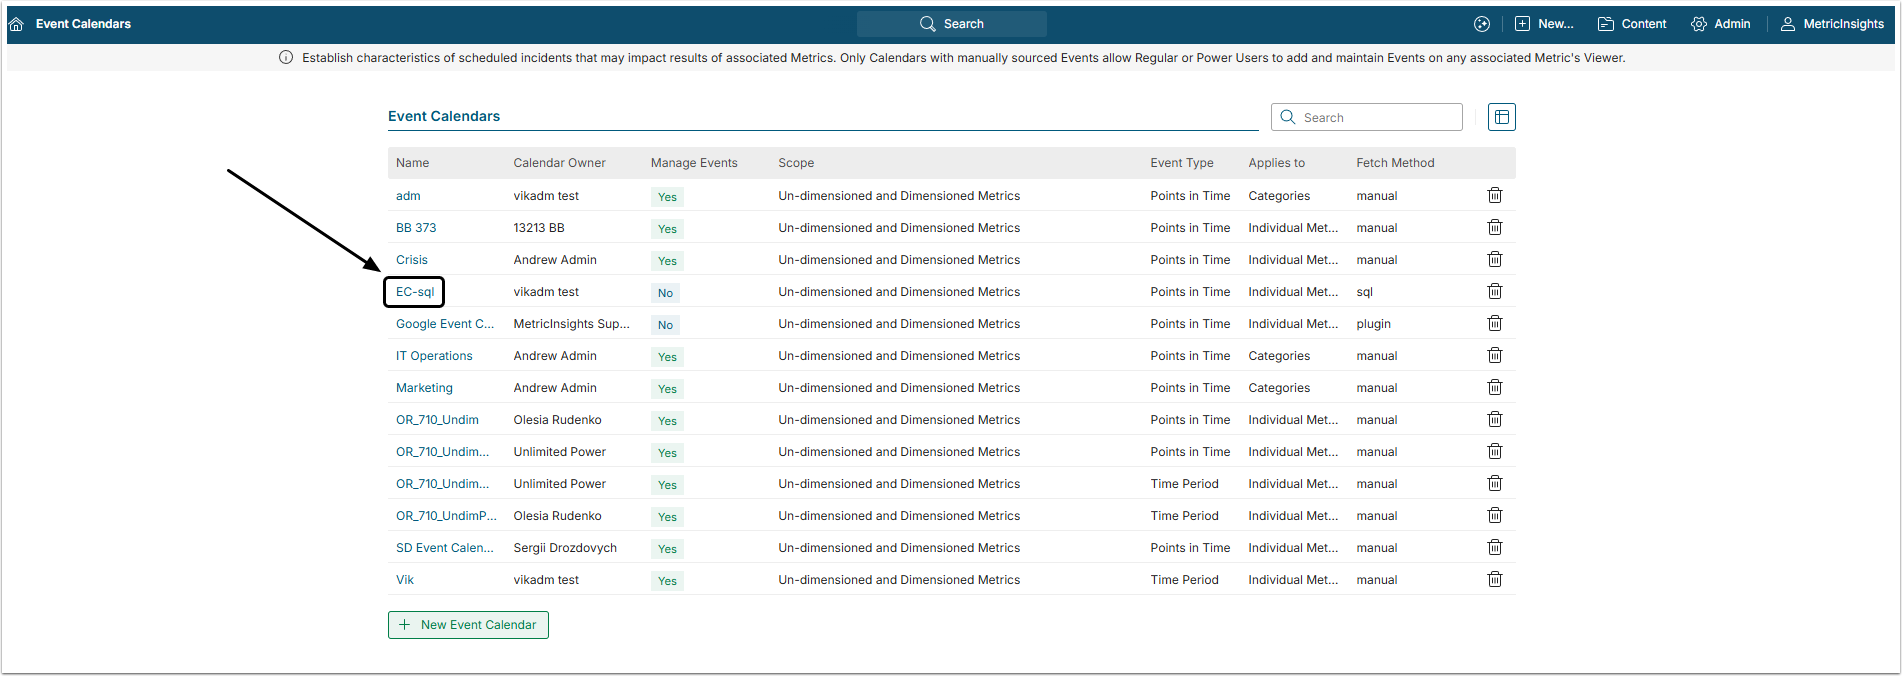Click the Event Calendars search field
This screenshot has width=1902, height=676.
point(1367,117)
